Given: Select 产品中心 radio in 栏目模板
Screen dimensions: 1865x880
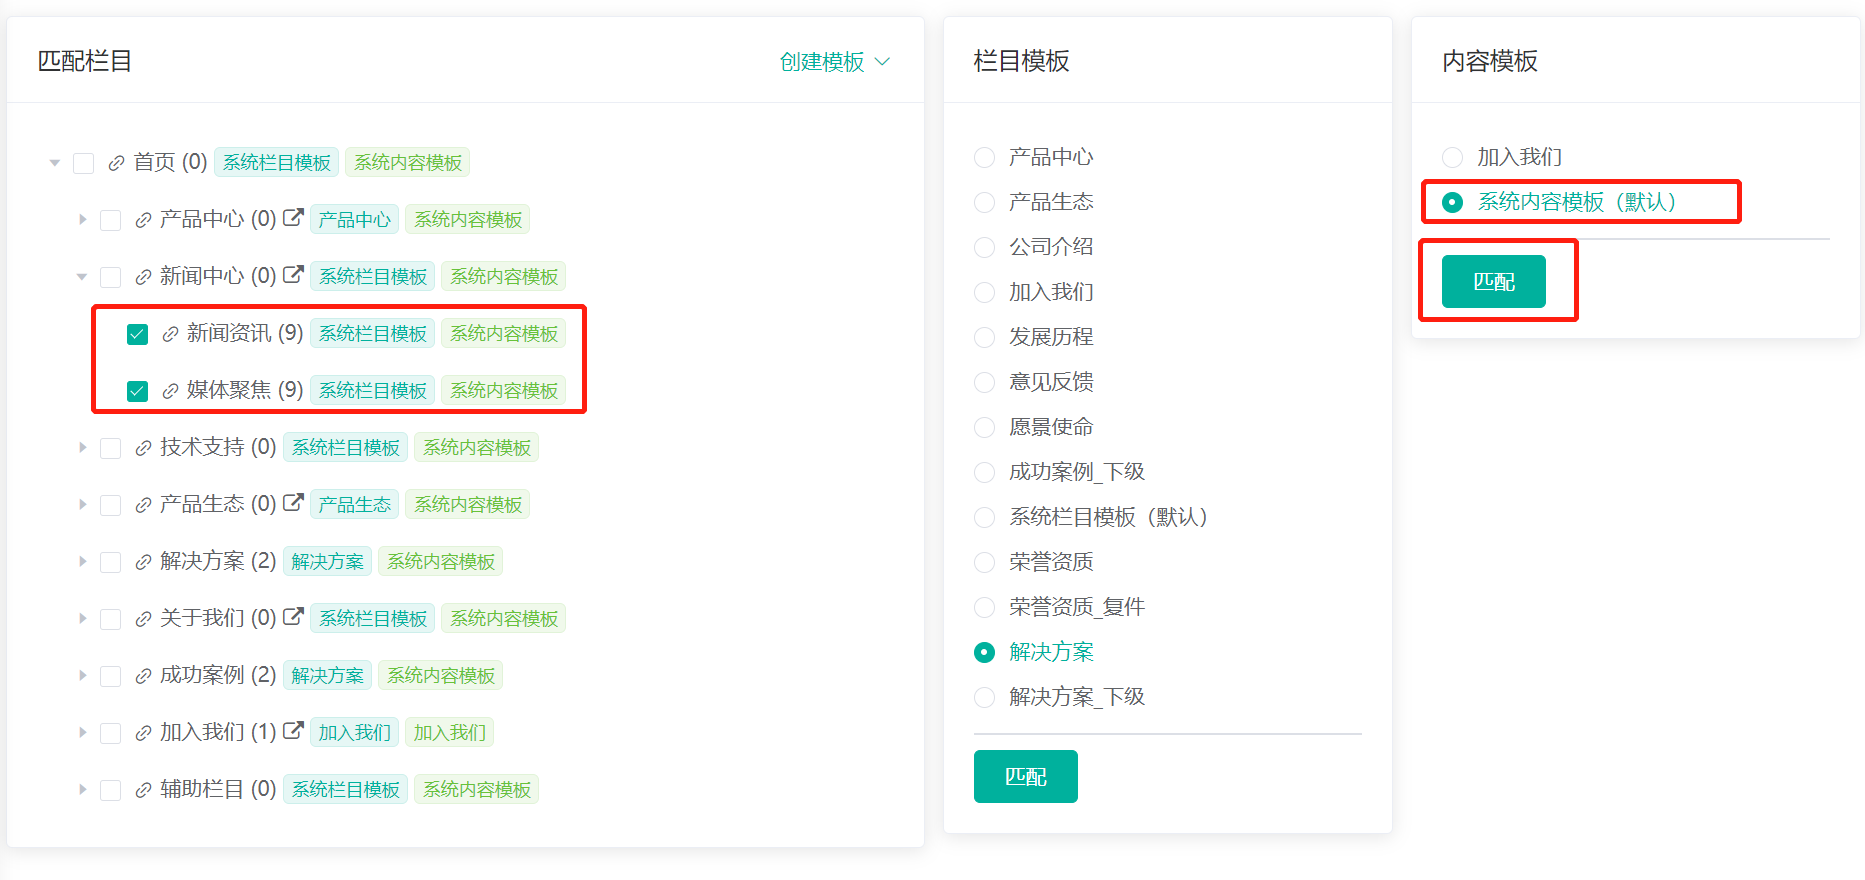Looking at the screenshot, I should click(x=985, y=157).
